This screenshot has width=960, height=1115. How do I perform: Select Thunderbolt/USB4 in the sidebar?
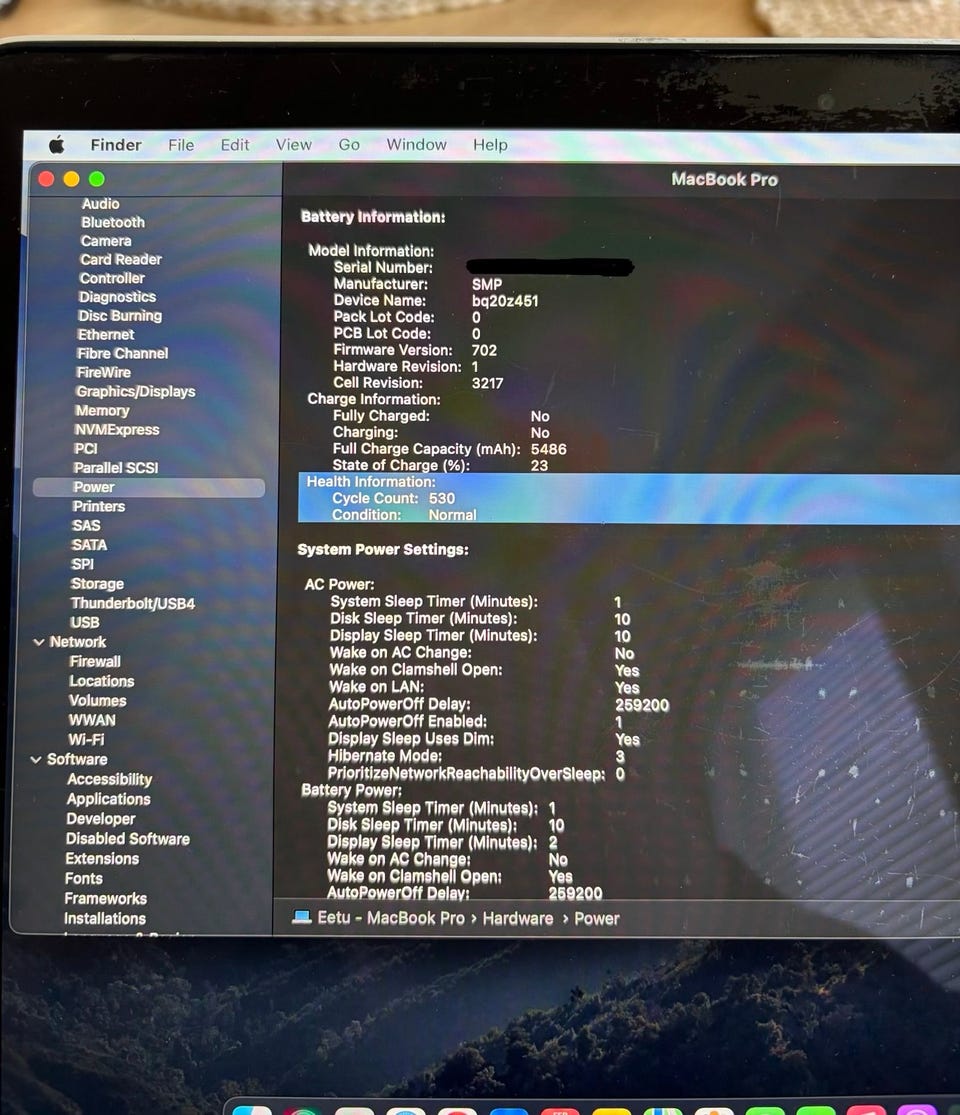pos(133,603)
